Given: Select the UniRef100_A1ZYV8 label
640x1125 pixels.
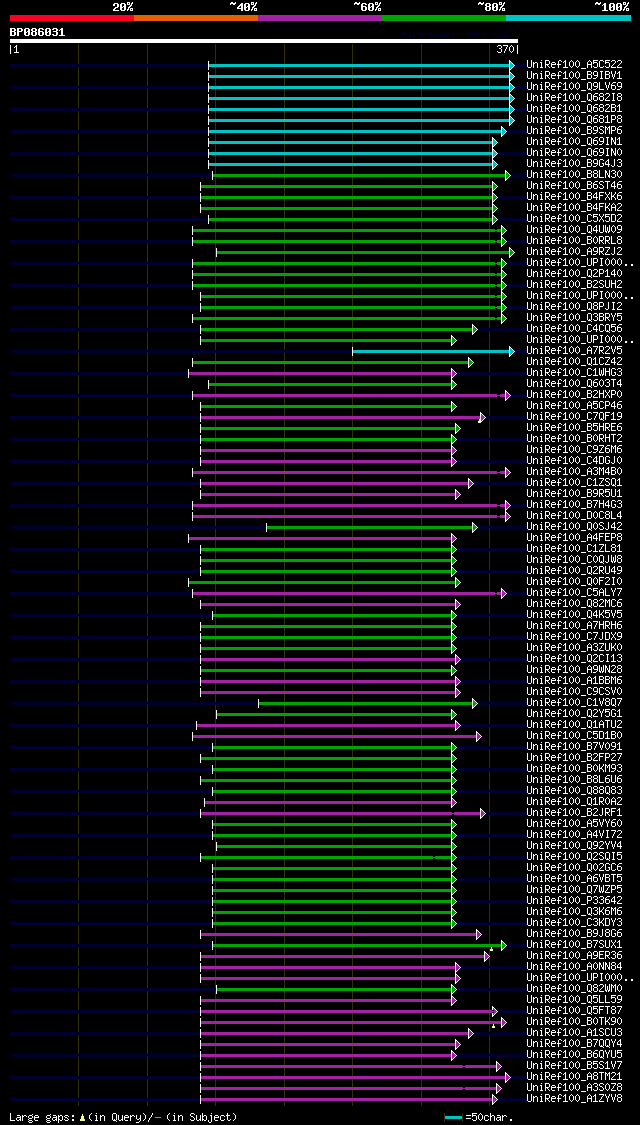Looking at the screenshot, I should (574, 1098).
